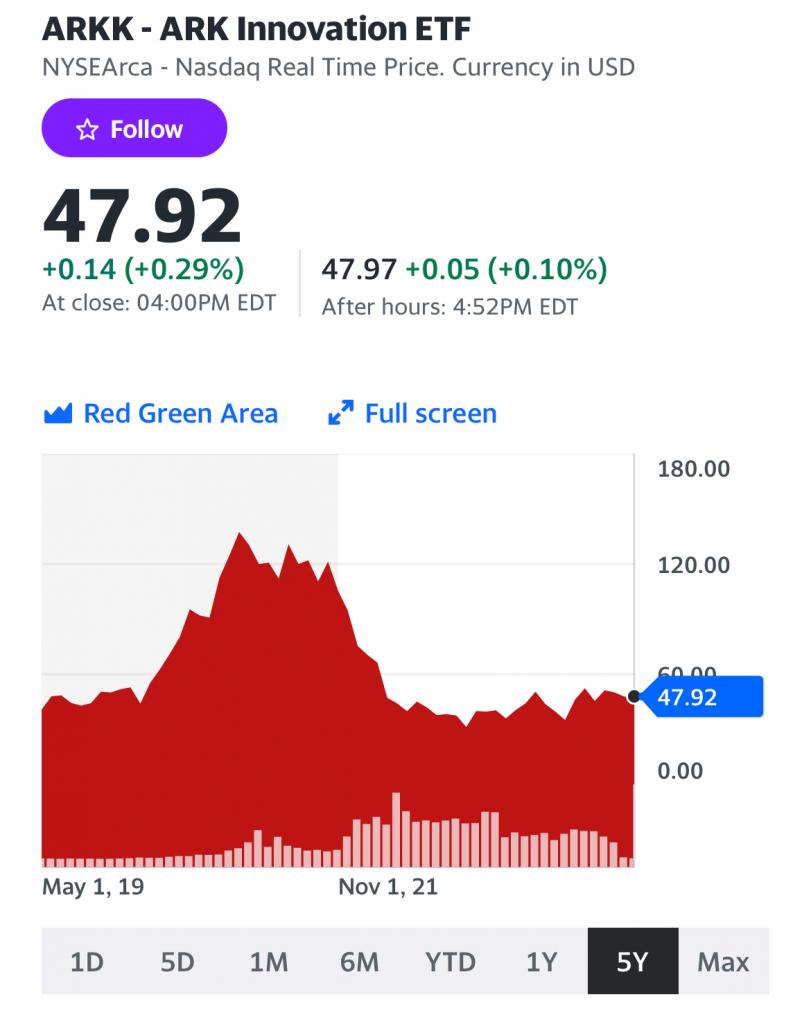Choose the 1M time range

tap(268, 962)
